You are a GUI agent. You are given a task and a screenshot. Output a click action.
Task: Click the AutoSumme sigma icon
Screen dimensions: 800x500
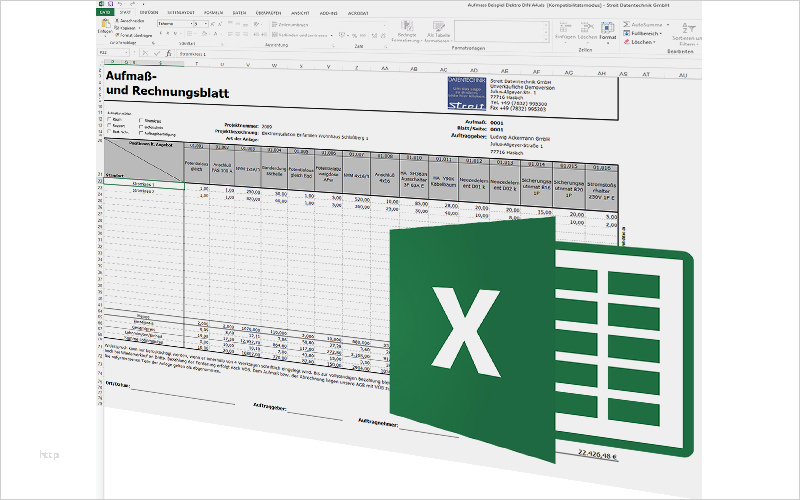point(625,22)
